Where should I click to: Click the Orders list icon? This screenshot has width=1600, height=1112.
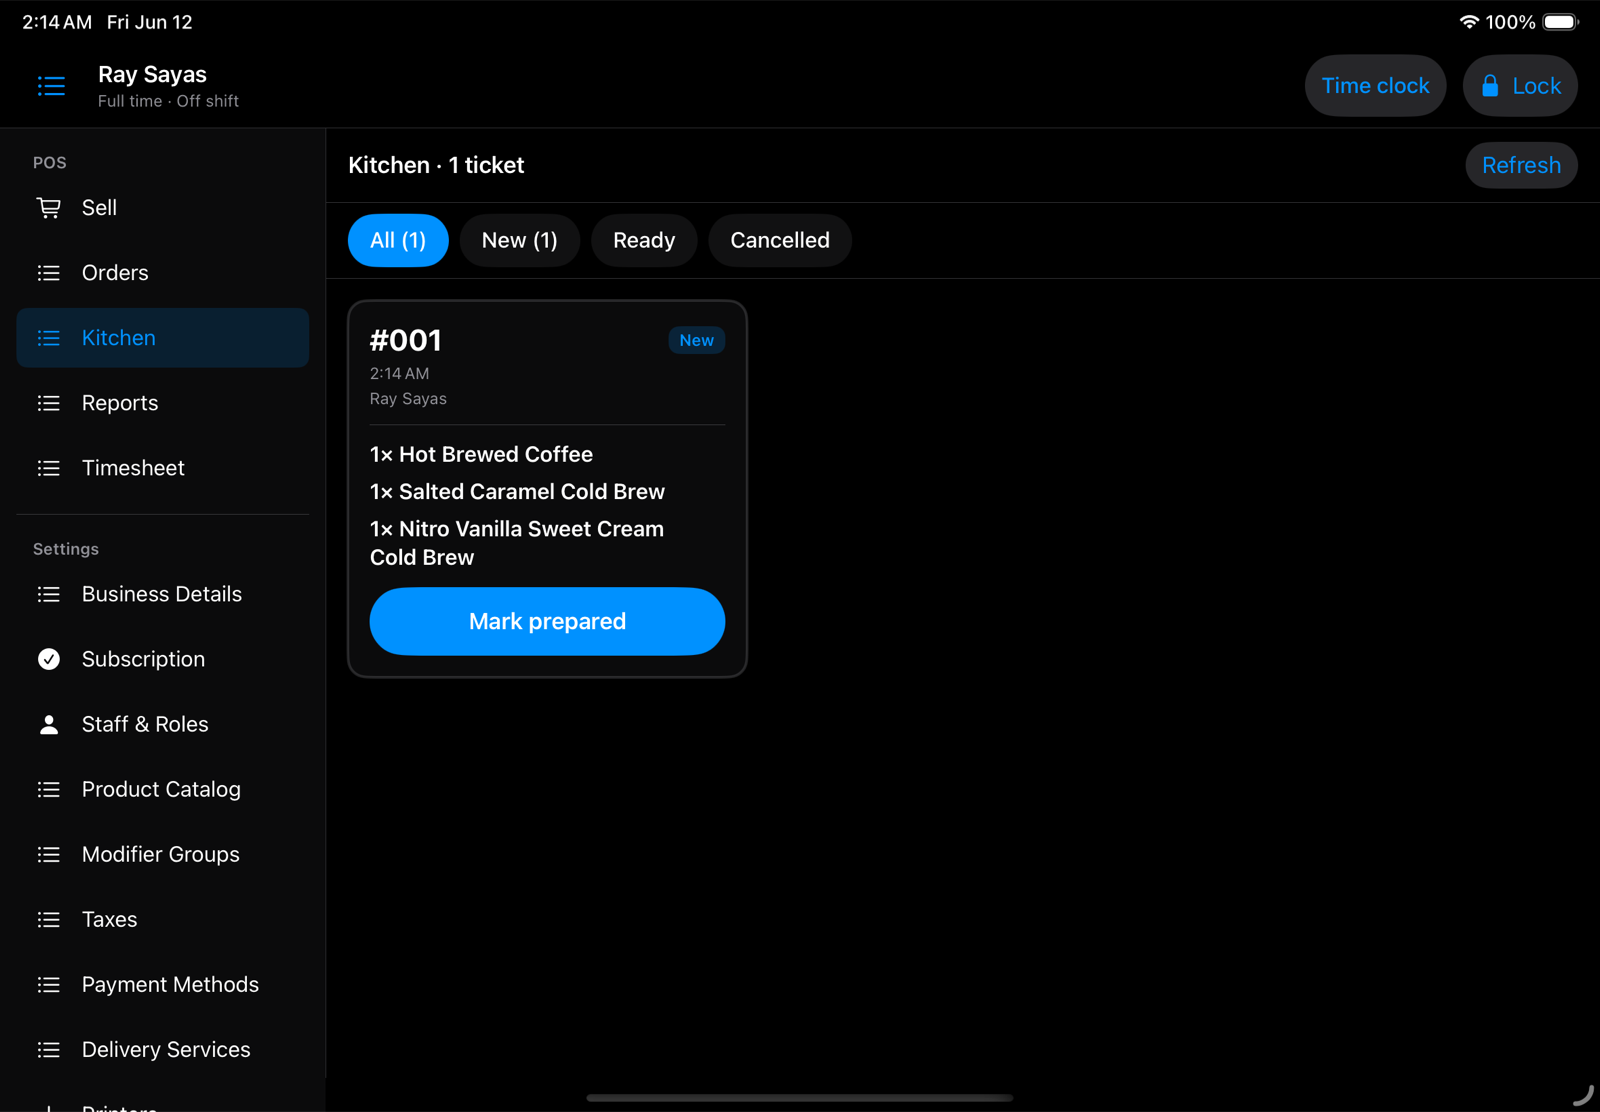pos(48,273)
